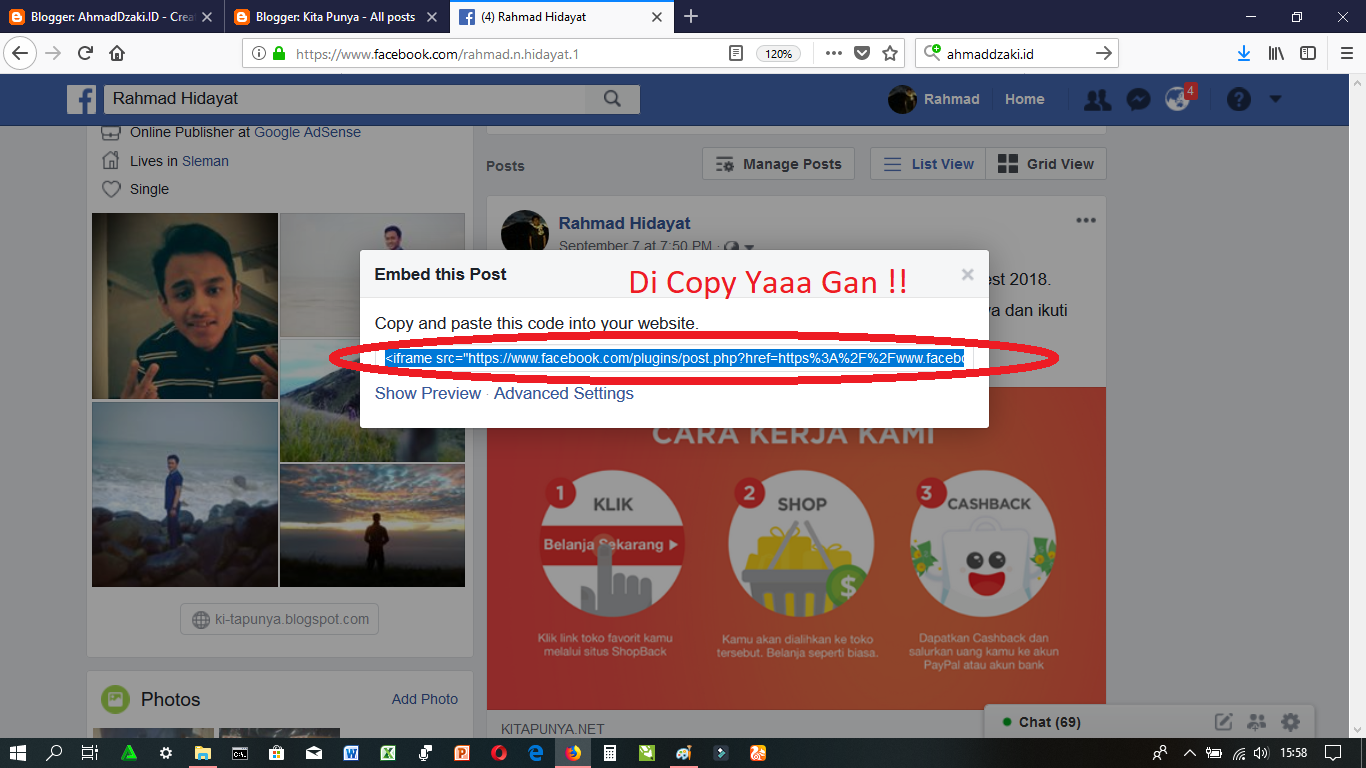Click the iframe embed code field
This screenshot has height=768, width=1366.
pos(674,358)
